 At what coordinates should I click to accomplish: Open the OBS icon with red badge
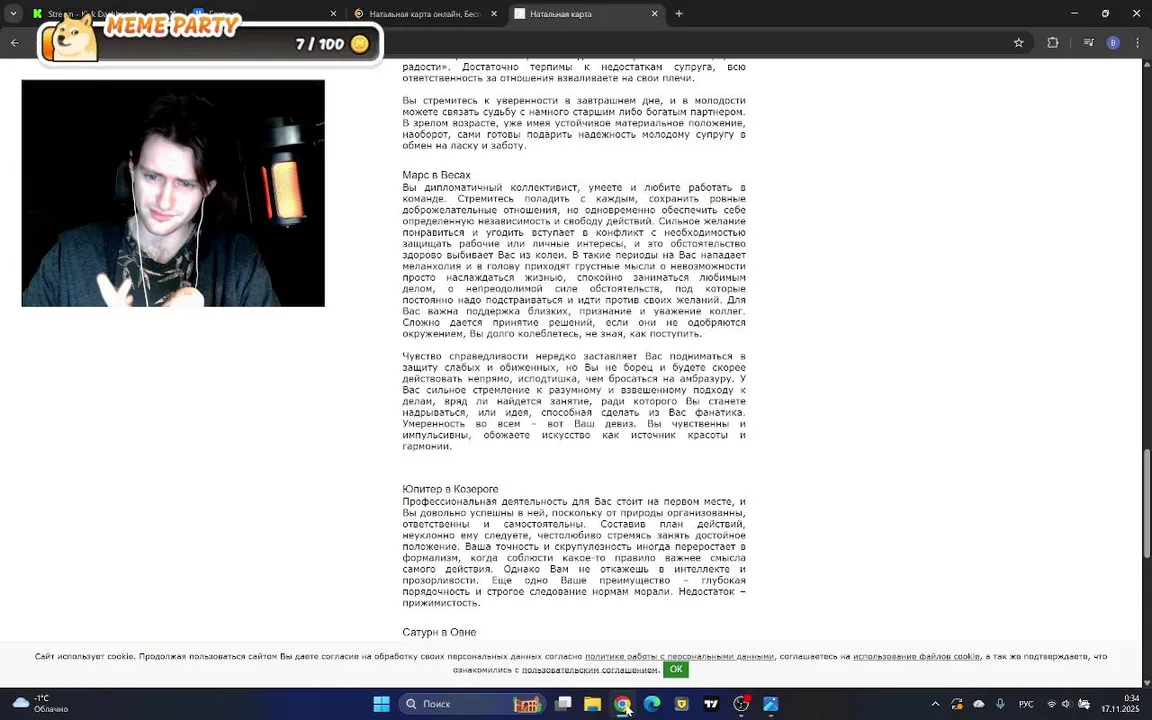[x=741, y=704]
